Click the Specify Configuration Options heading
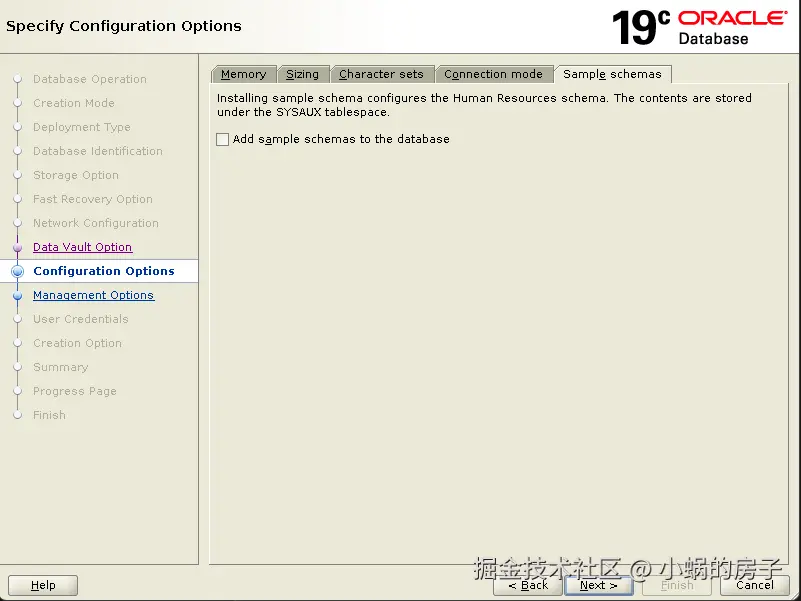 tap(124, 26)
